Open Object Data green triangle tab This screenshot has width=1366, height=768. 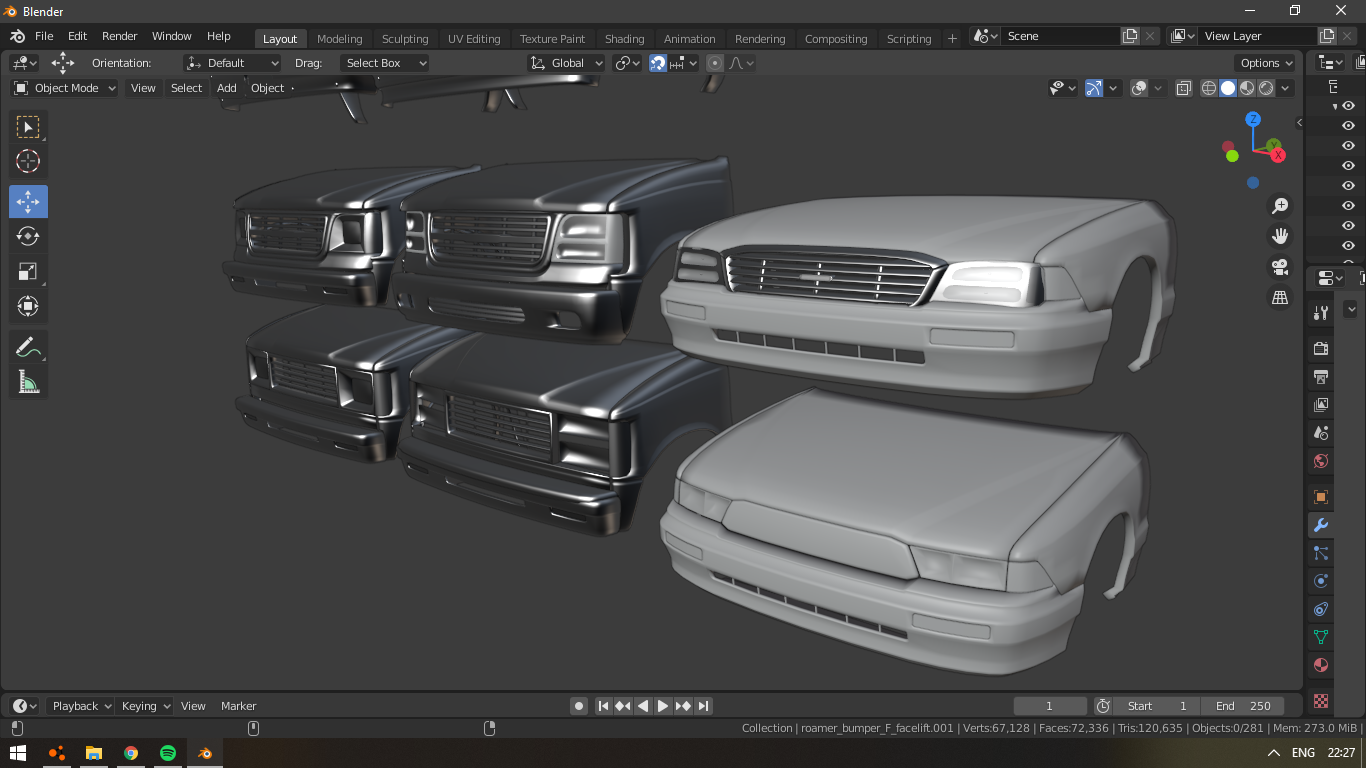click(x=1321, y=637)
